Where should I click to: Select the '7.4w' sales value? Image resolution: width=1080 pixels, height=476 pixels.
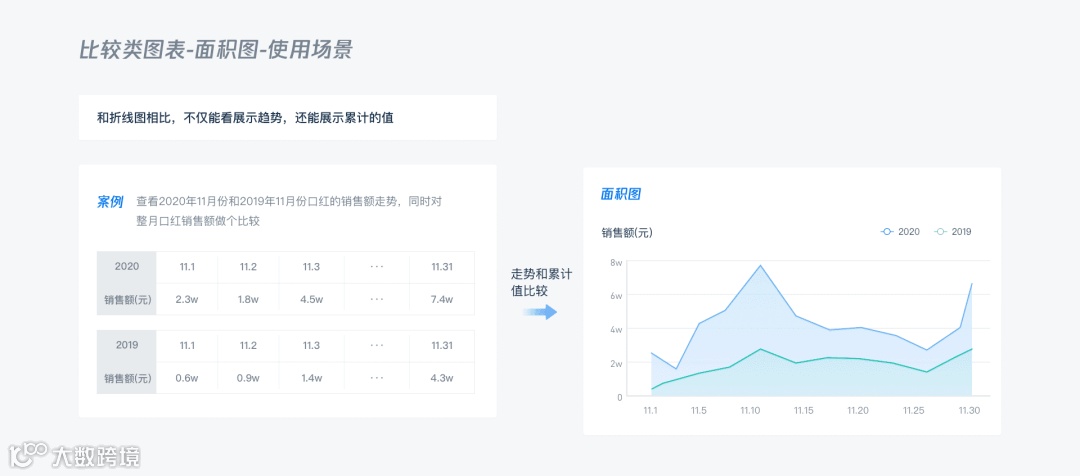click(442, 300)
